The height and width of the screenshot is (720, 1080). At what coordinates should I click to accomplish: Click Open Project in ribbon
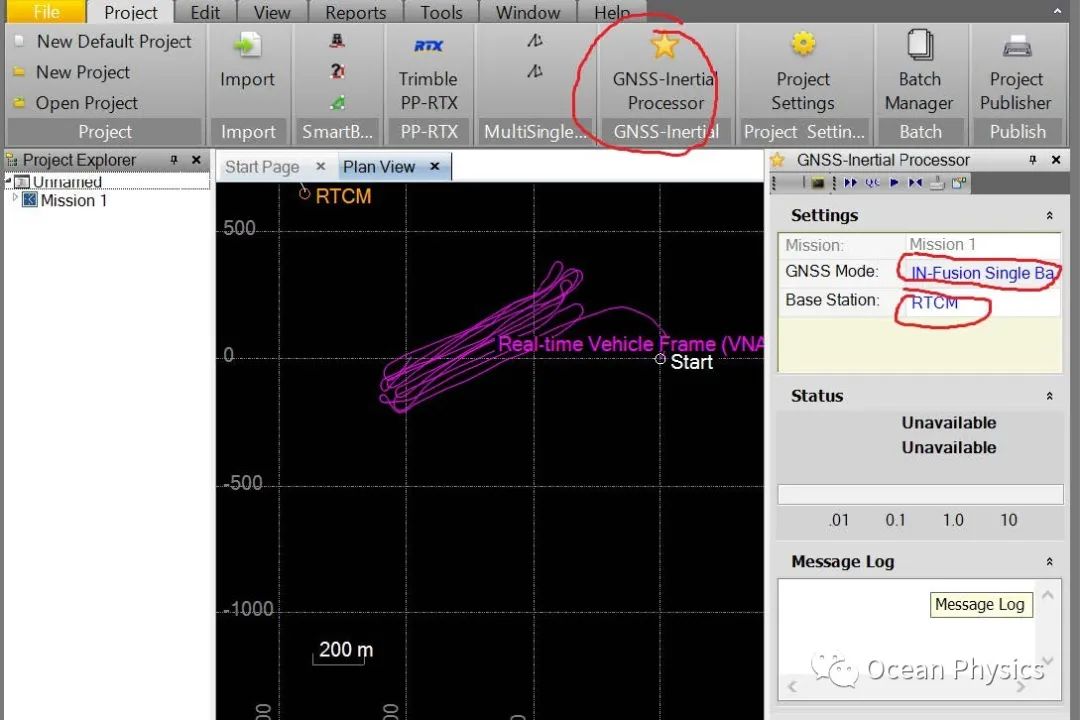(86, 103)
